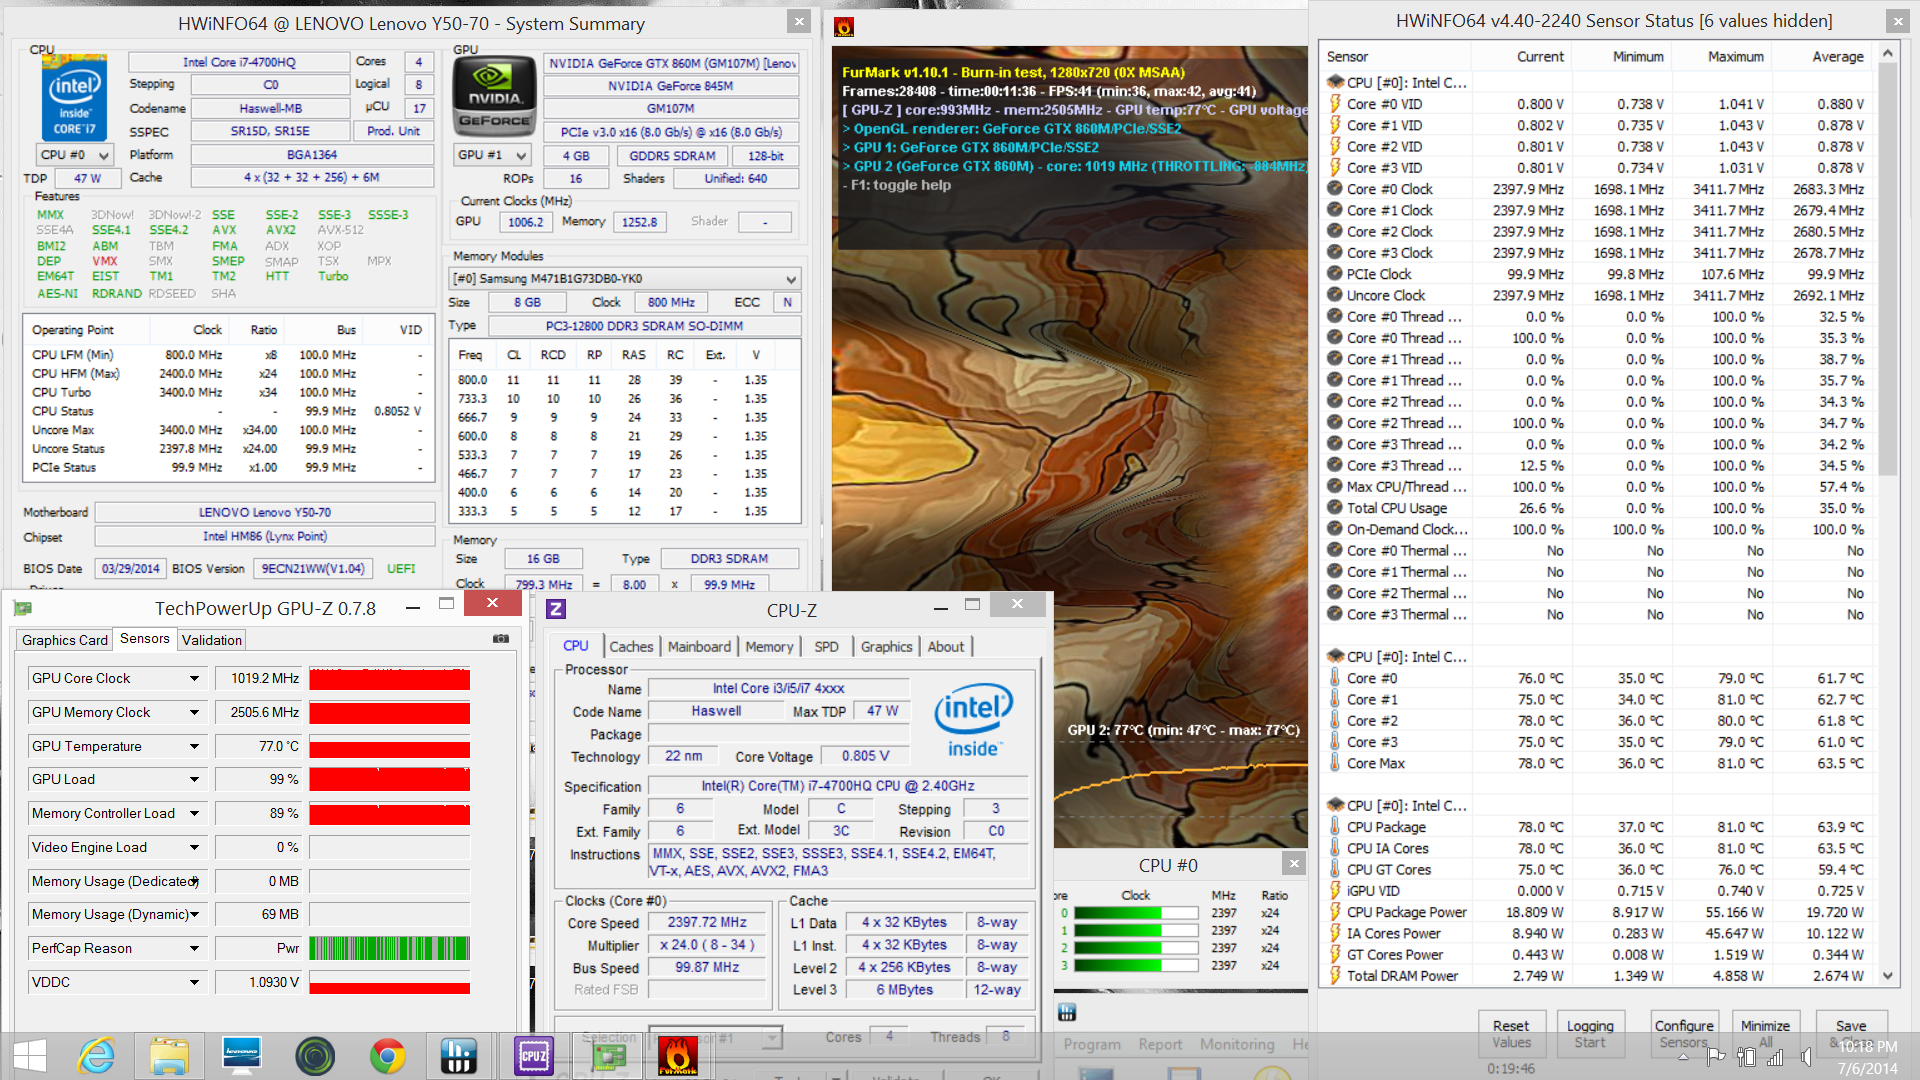Open Internet Explorer from taskbar

coord(97,1056)
